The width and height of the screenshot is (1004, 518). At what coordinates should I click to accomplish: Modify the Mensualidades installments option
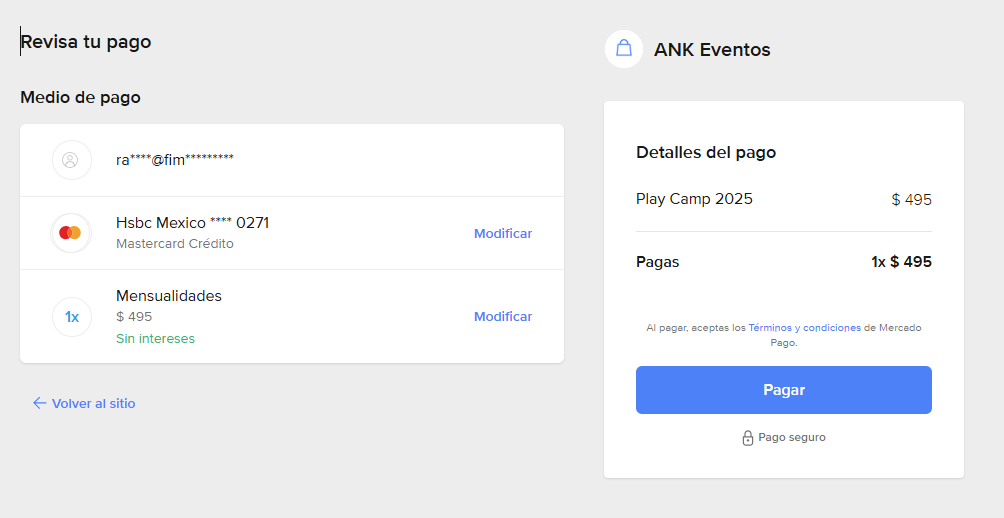coord(503,317)
